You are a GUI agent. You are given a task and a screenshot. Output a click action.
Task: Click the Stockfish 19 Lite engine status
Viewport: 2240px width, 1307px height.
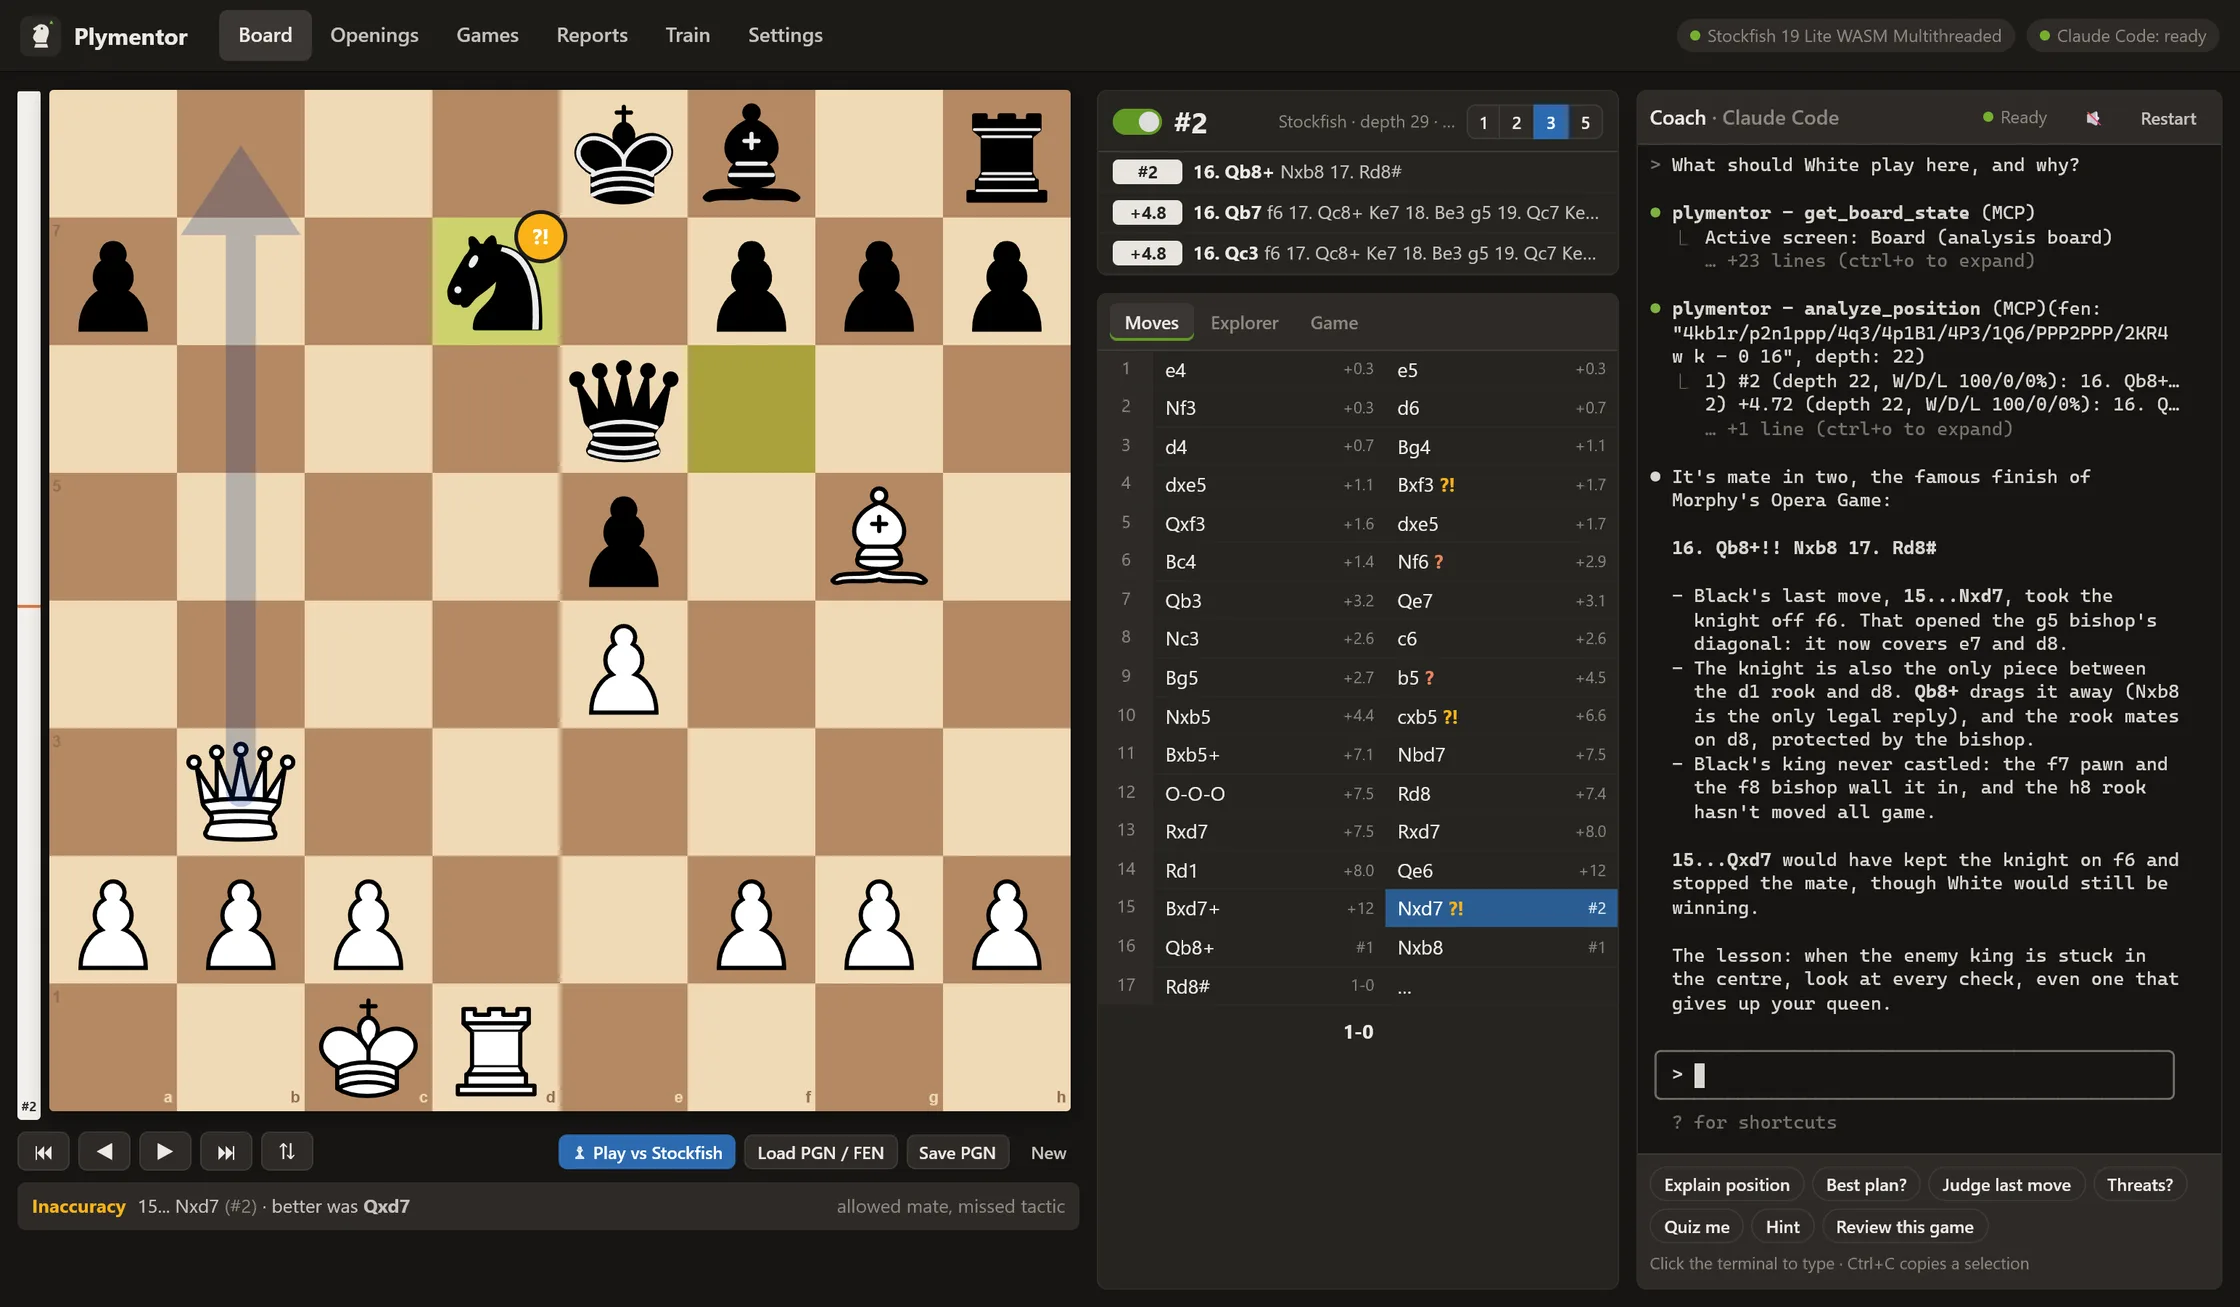coord(1845,36)
